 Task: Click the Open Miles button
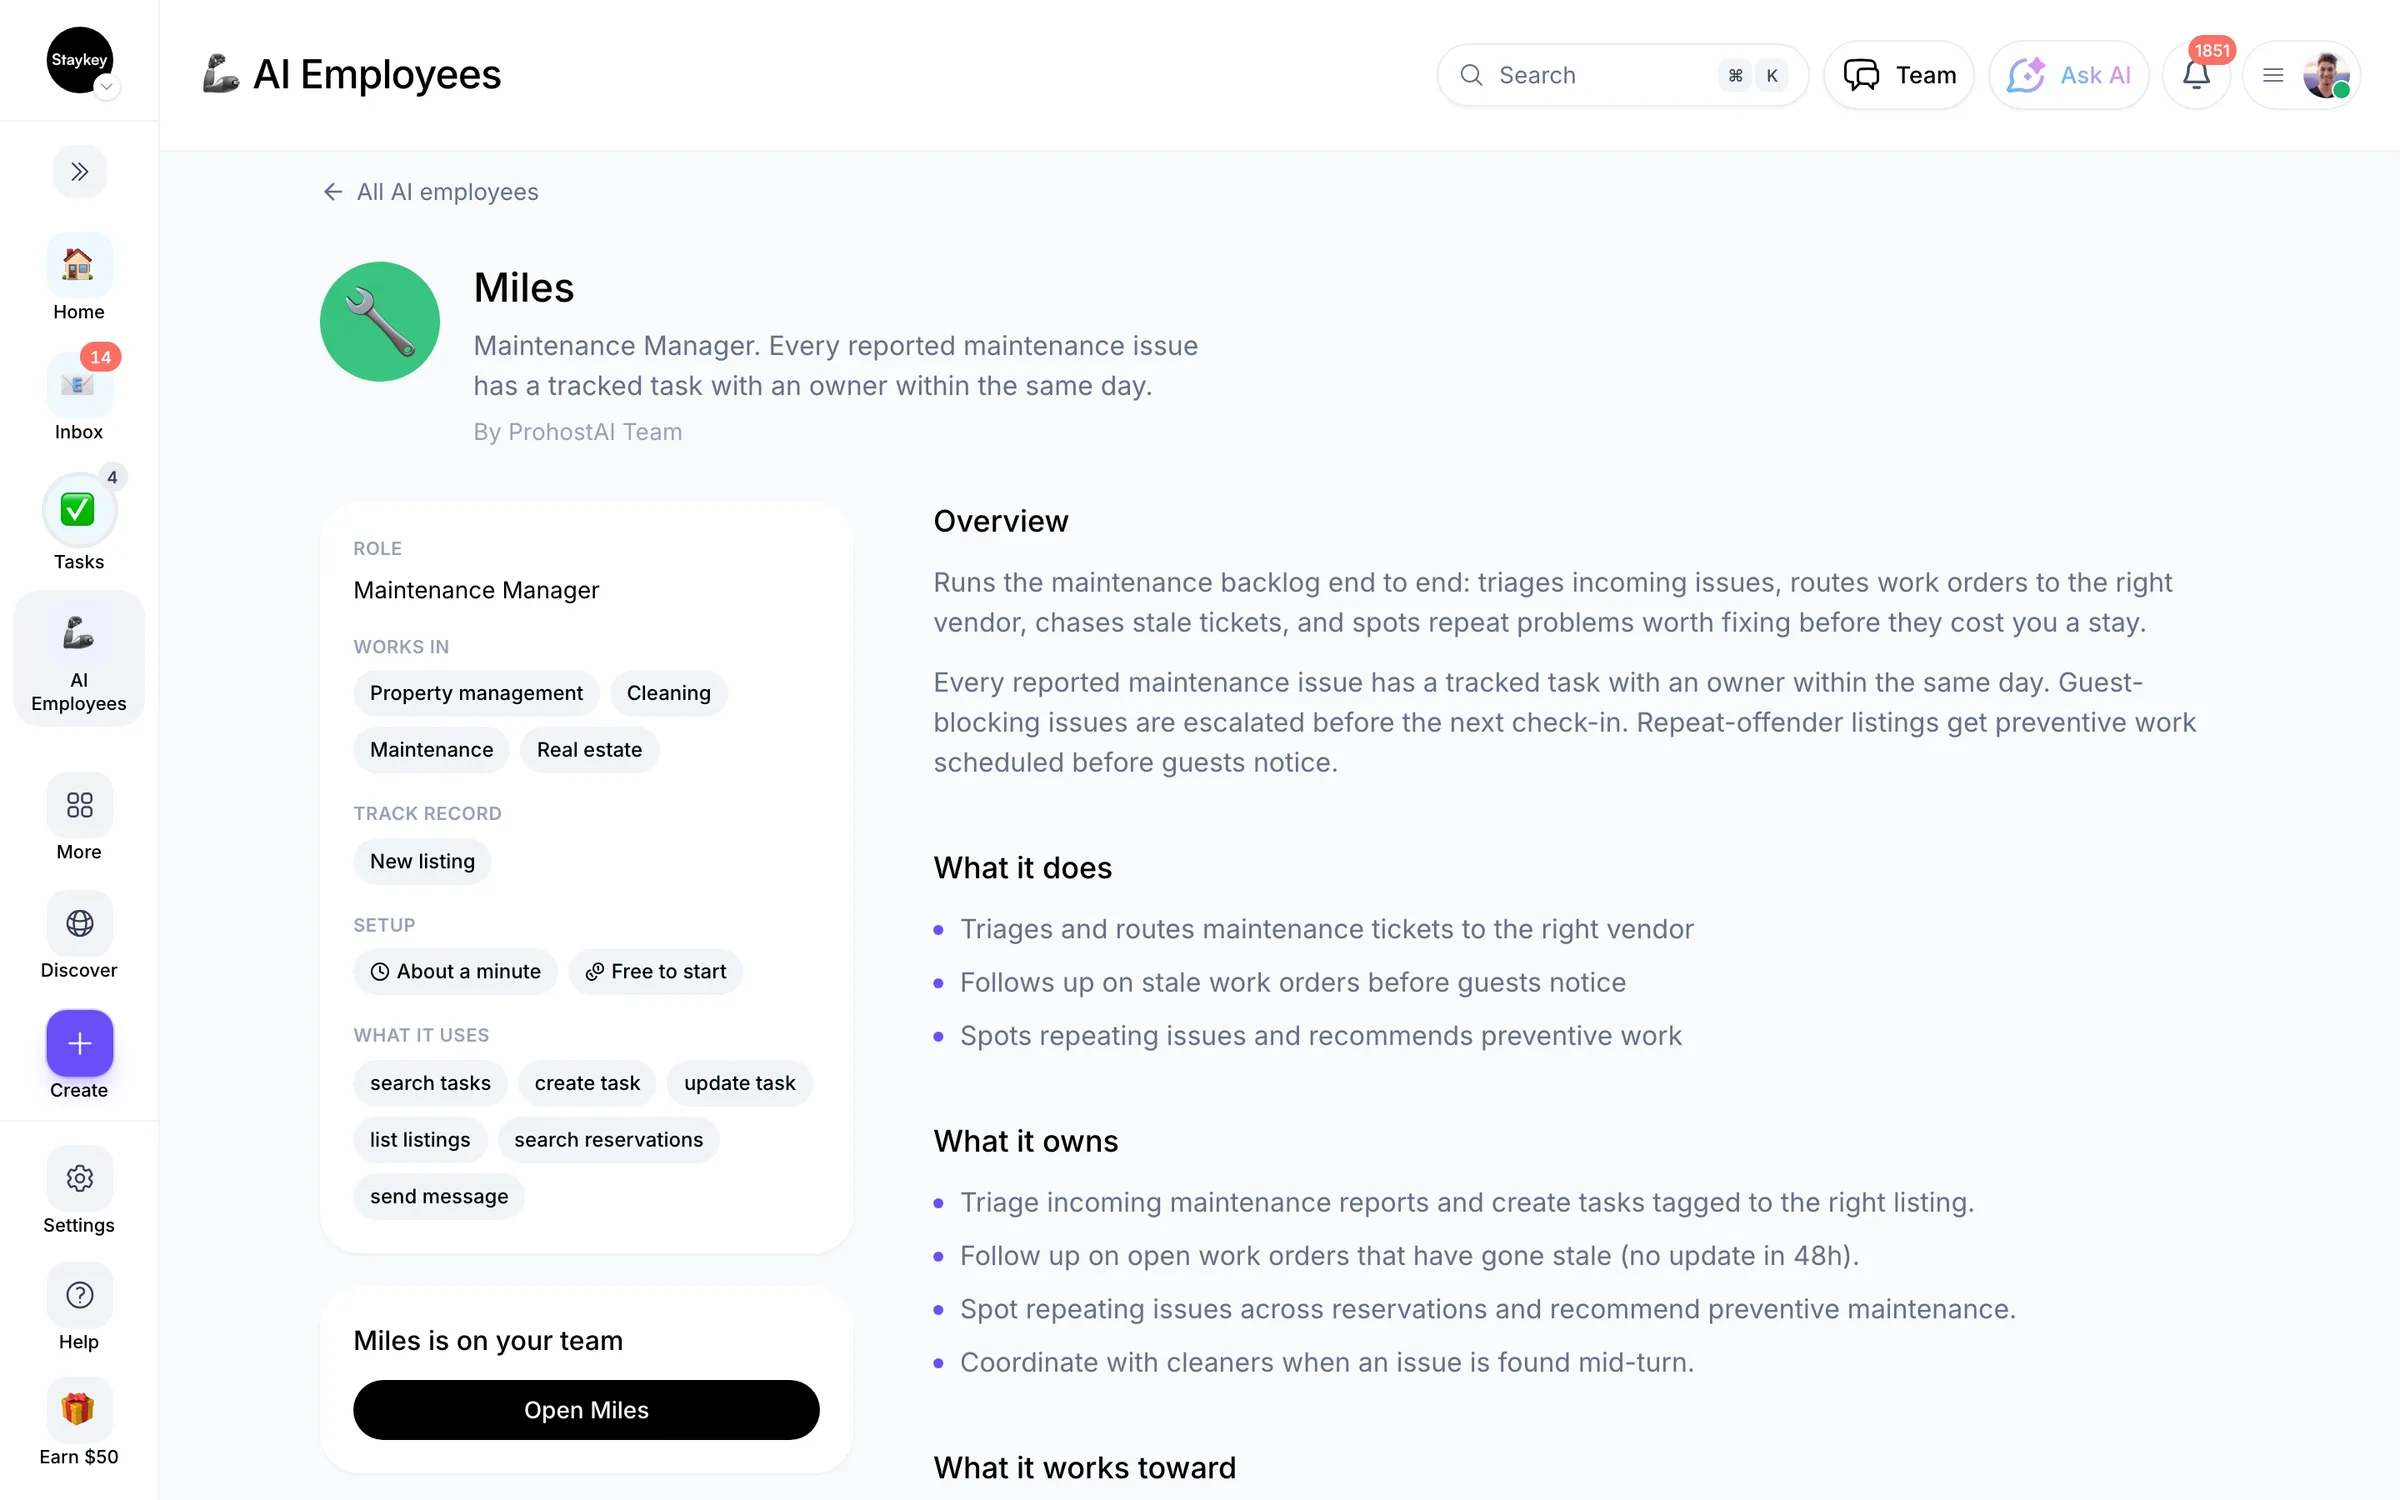586,1410
